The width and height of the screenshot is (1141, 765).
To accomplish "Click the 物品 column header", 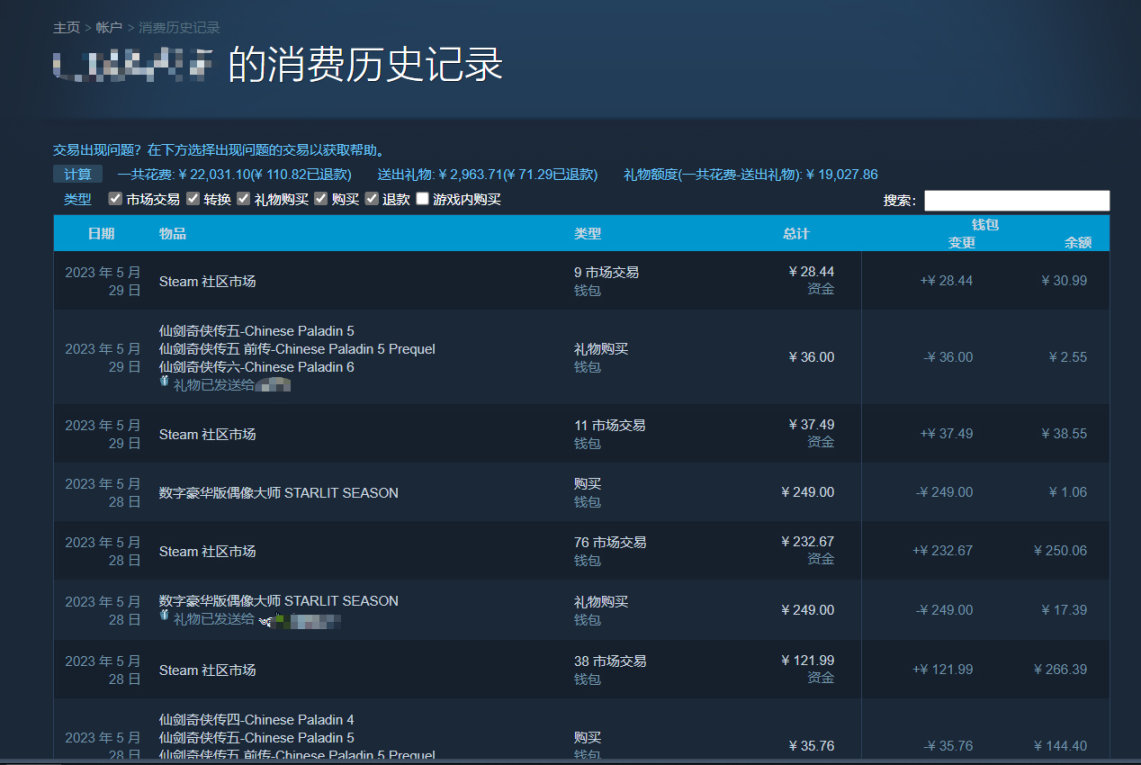I will pos(172,234).
